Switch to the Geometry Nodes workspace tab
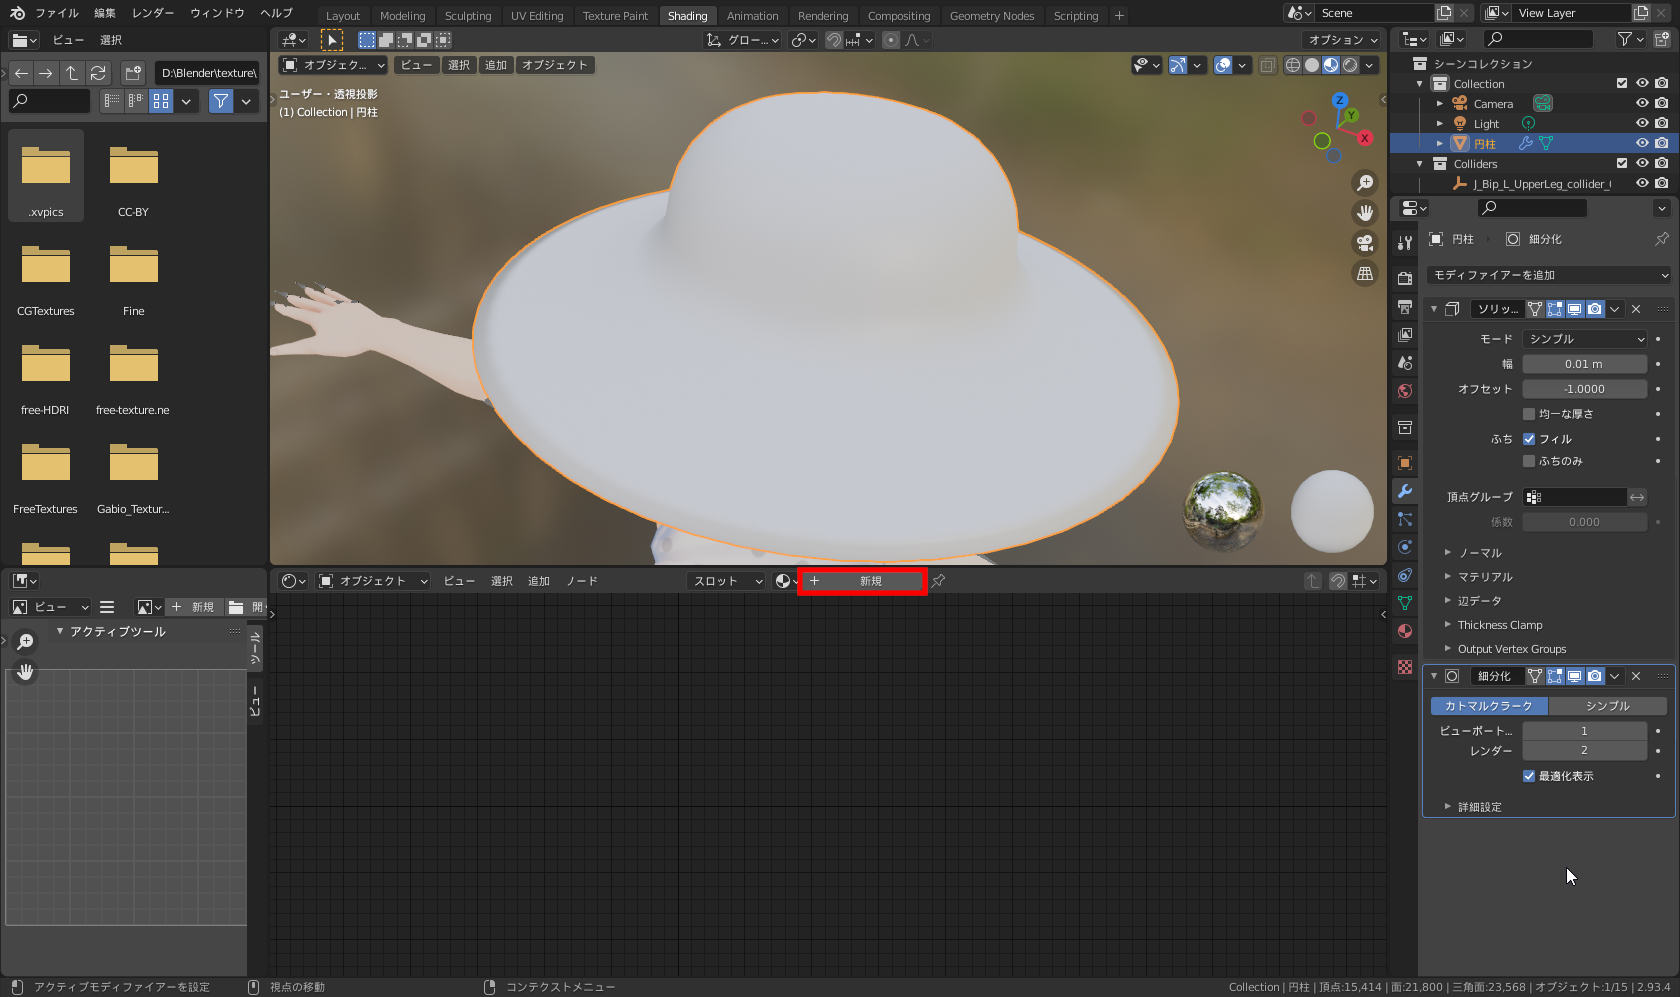1680x997 pixels. [x=992, y=16]
